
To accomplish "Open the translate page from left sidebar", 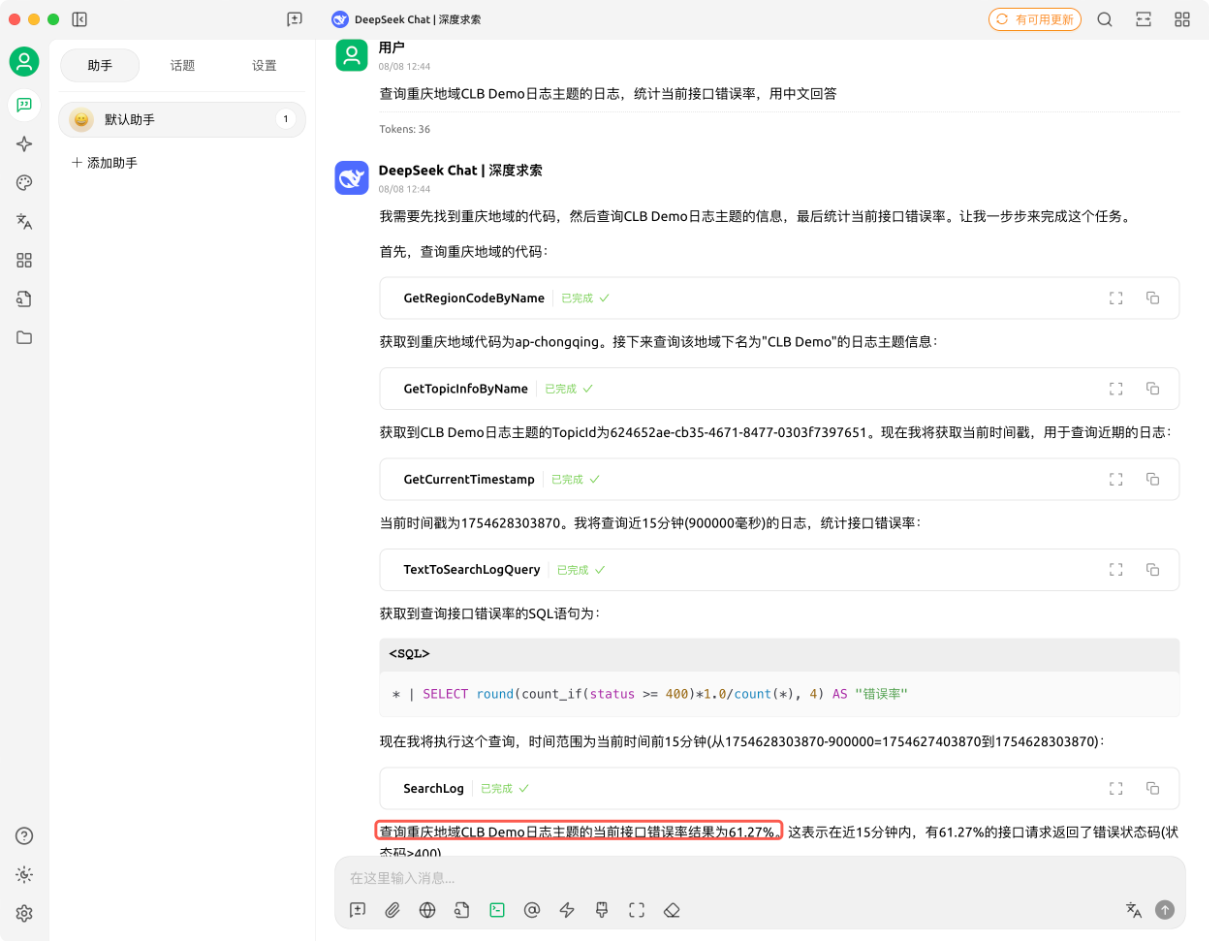I will (x=24, y=221).
